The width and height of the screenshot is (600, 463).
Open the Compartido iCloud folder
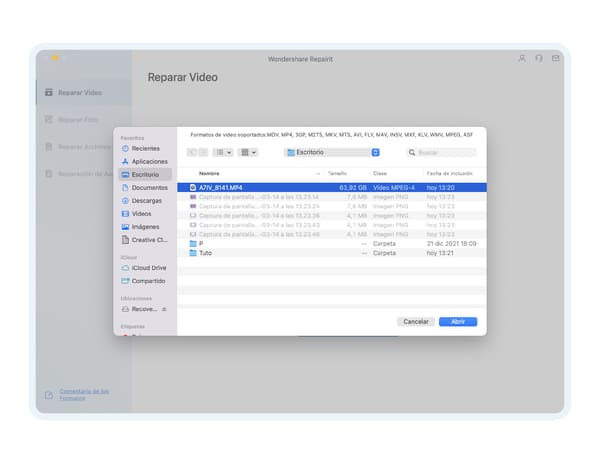143,281
